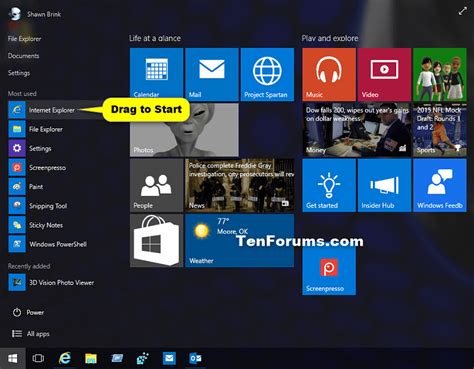Open the Calendar tile

point(156,74)
